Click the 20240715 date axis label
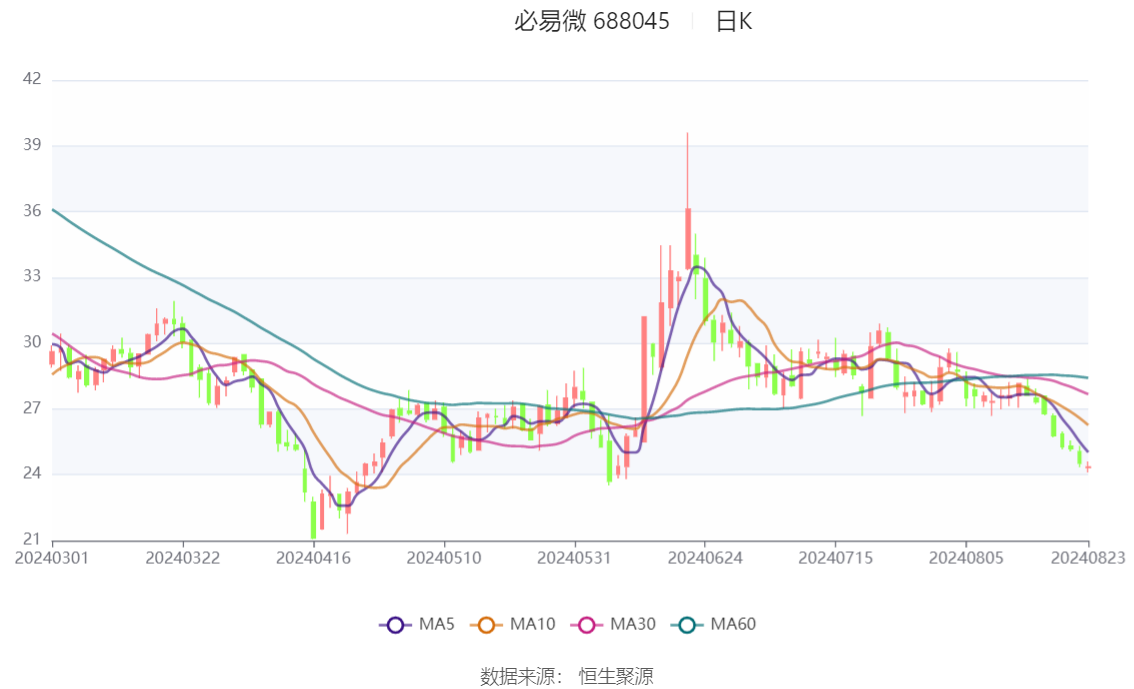The image size is (1134, 689). [835, 558]
